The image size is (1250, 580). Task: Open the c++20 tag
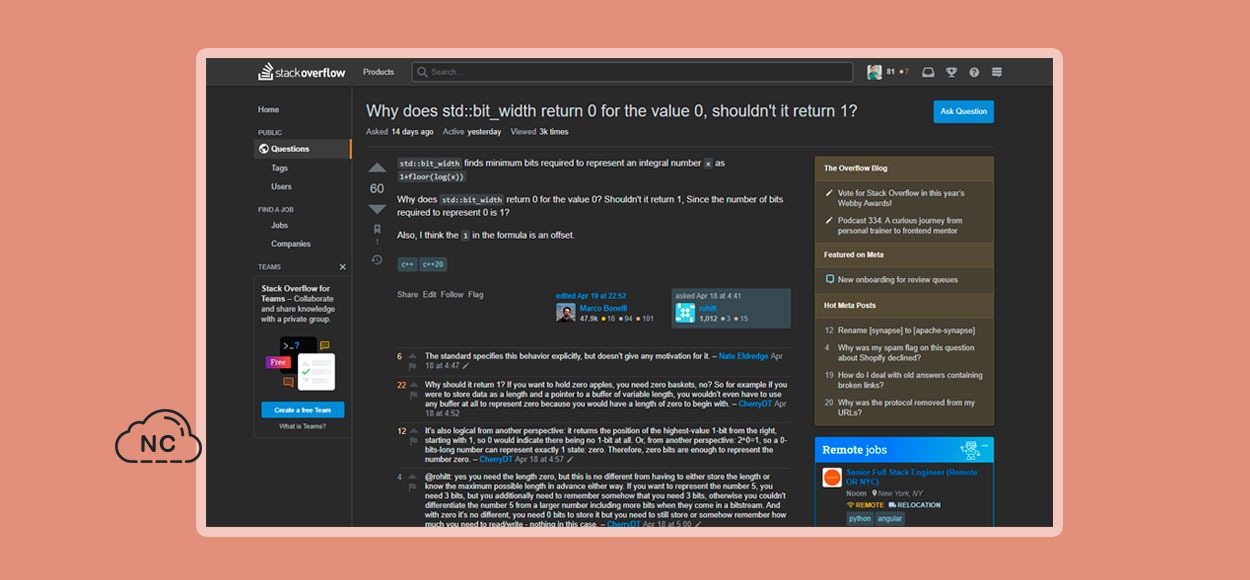tap(434, 264)
